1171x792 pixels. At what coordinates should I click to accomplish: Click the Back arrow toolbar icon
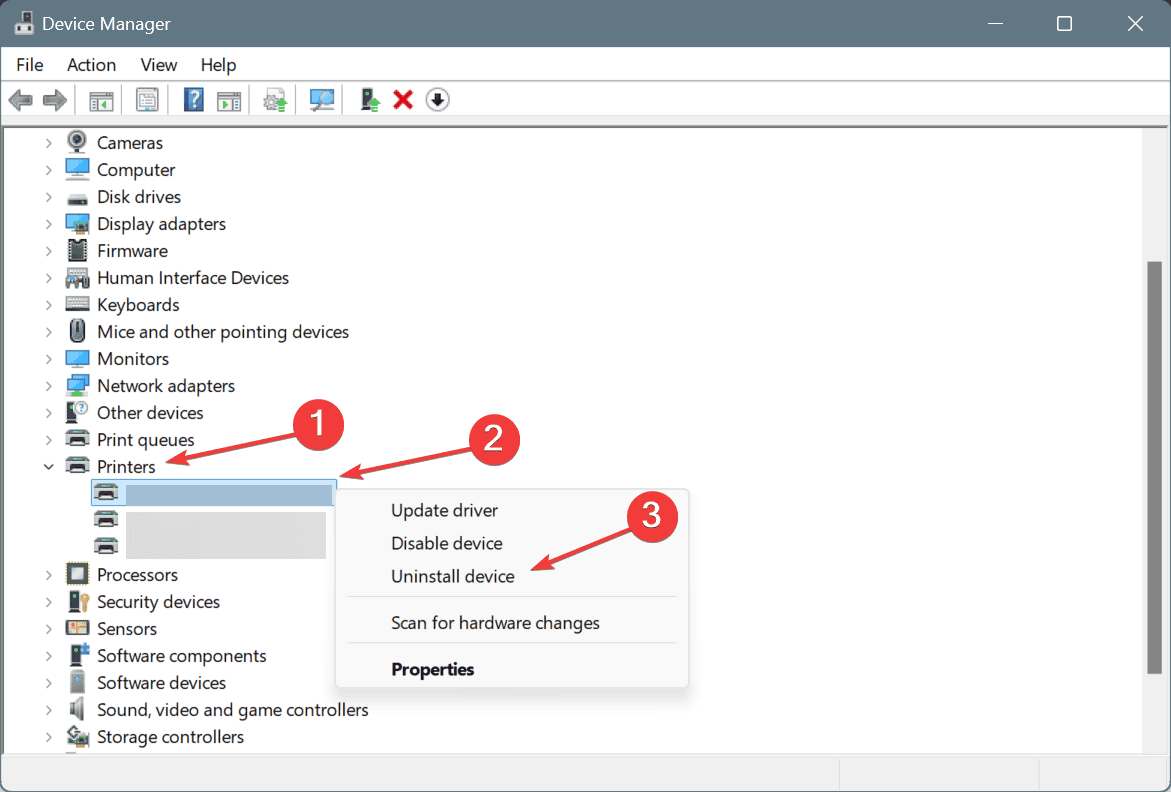pos(21,99)
